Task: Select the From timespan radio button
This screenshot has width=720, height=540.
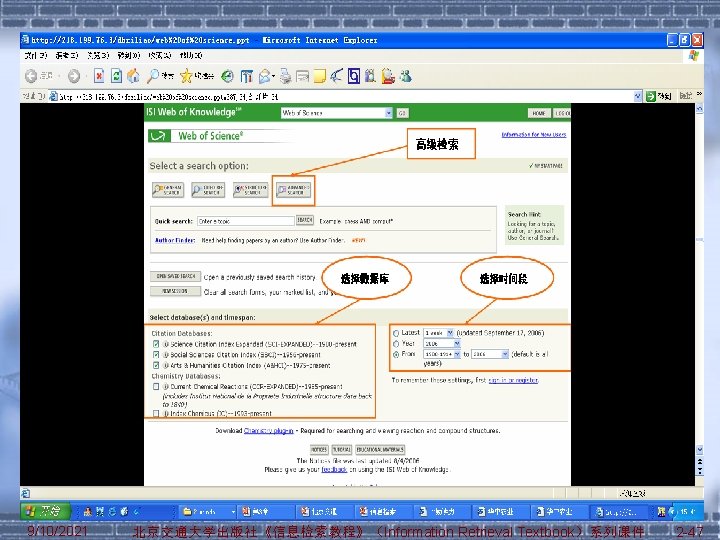Action: point(396,354)
